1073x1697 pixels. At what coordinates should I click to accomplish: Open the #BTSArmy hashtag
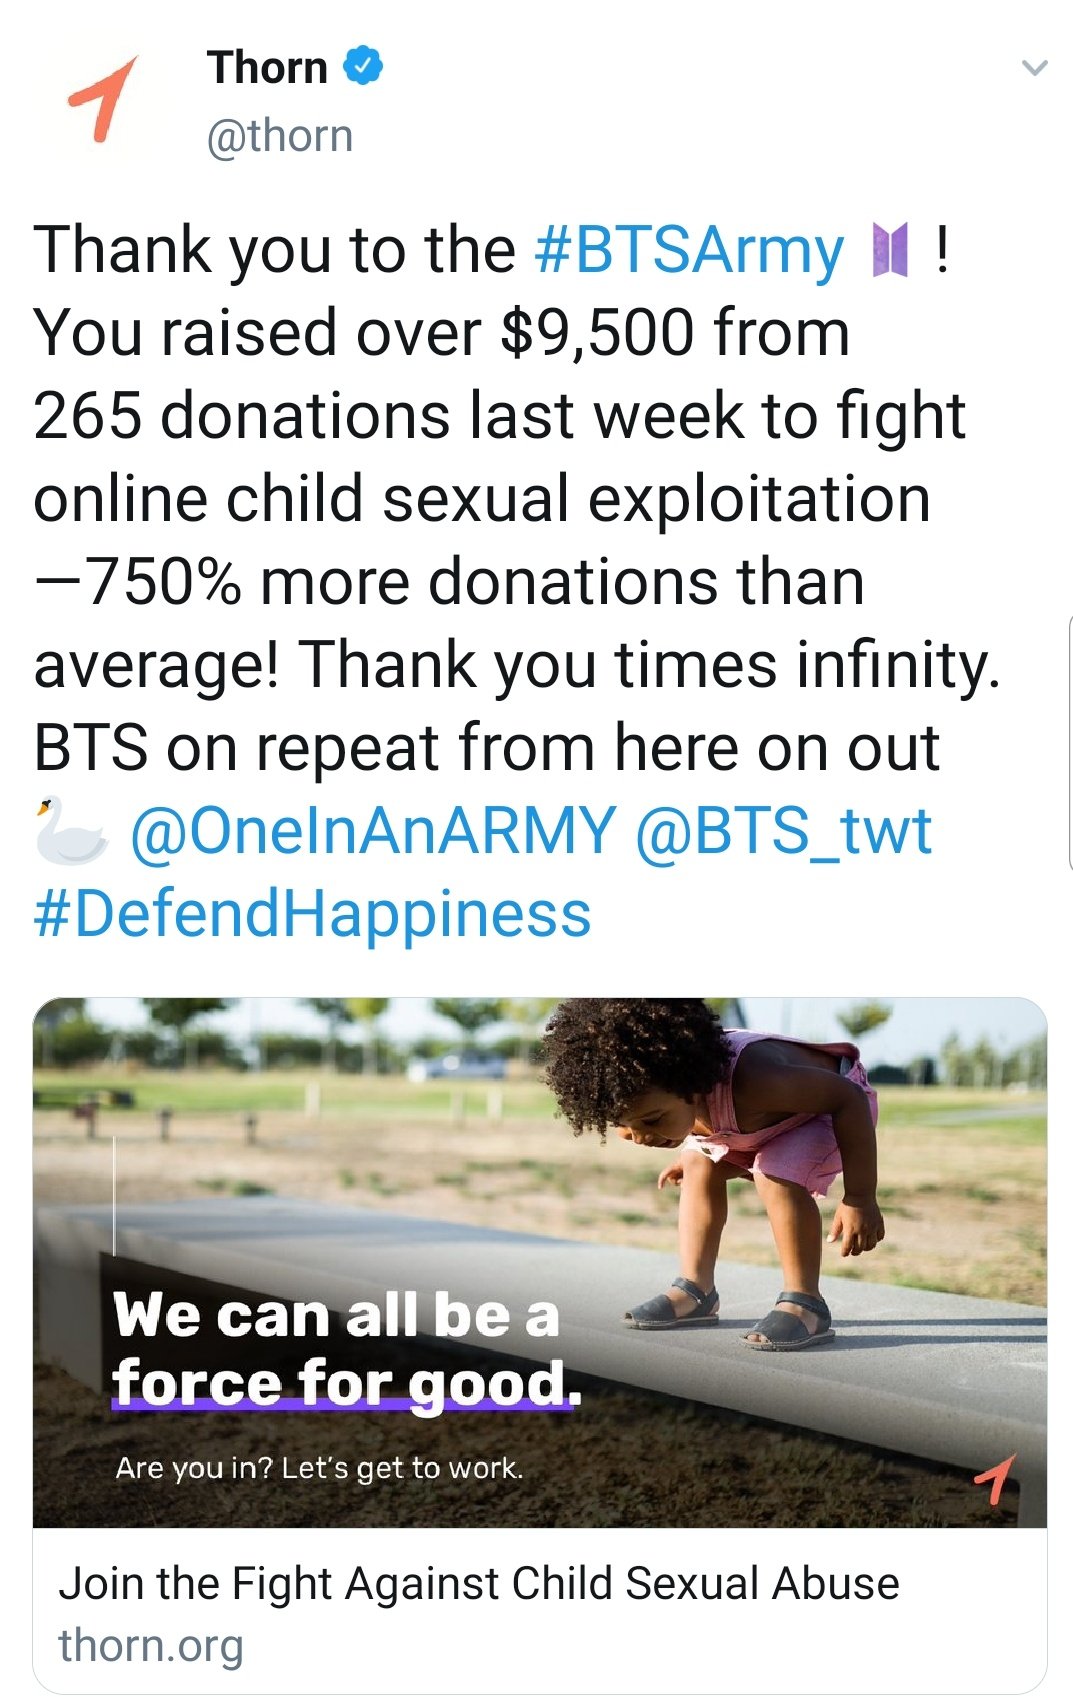click(x=689, y=250)
